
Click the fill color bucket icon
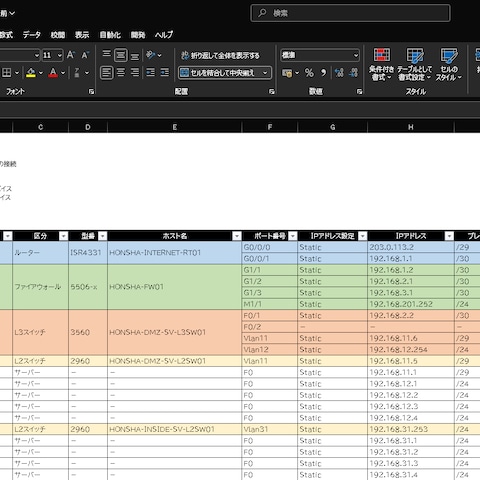[x=31, y=73]
